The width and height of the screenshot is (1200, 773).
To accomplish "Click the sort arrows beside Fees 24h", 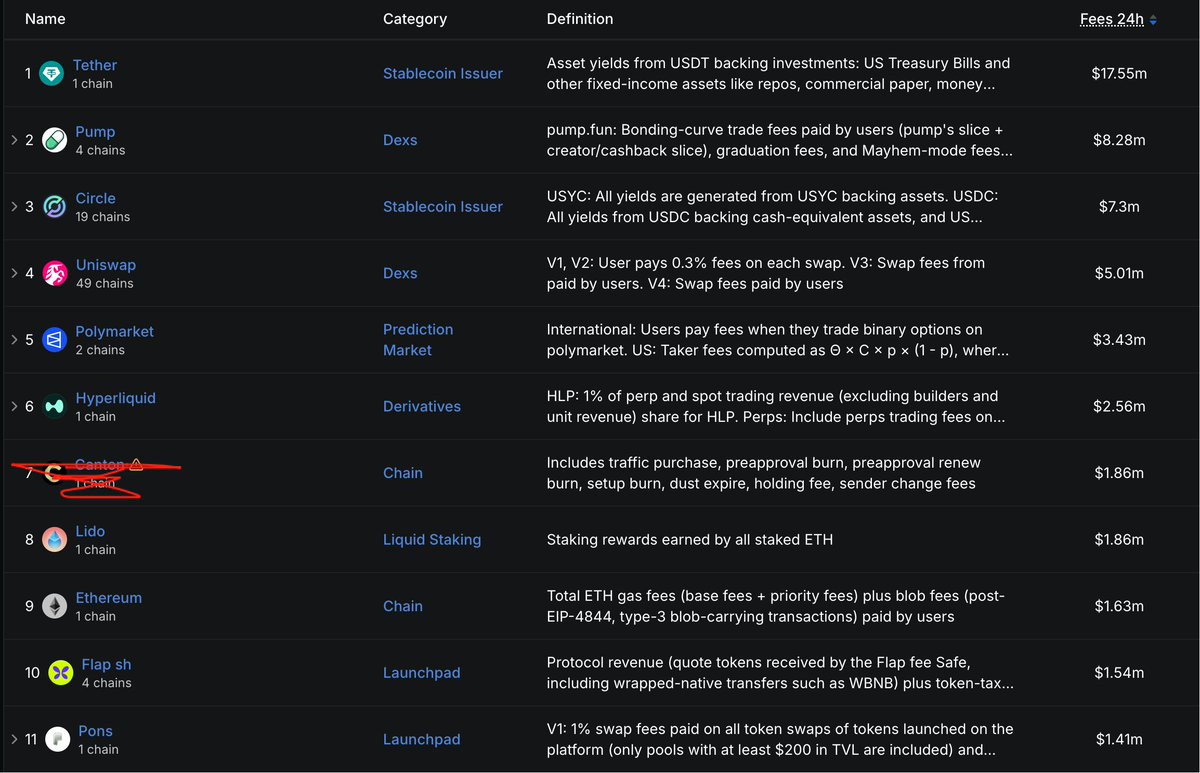I will click(1153, 20).
